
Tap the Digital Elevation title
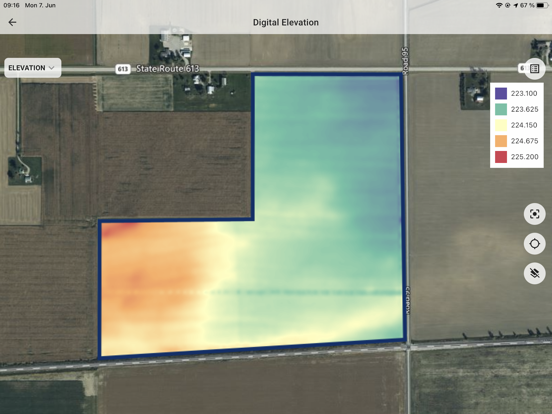[286, 23]
